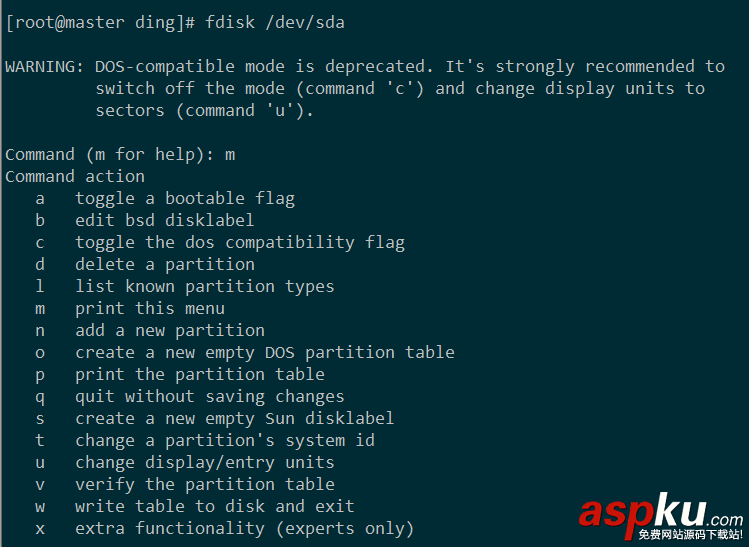Click the 'change display/entry units' entry
This screenshot has height=547, width=749.
coord(205,462)
